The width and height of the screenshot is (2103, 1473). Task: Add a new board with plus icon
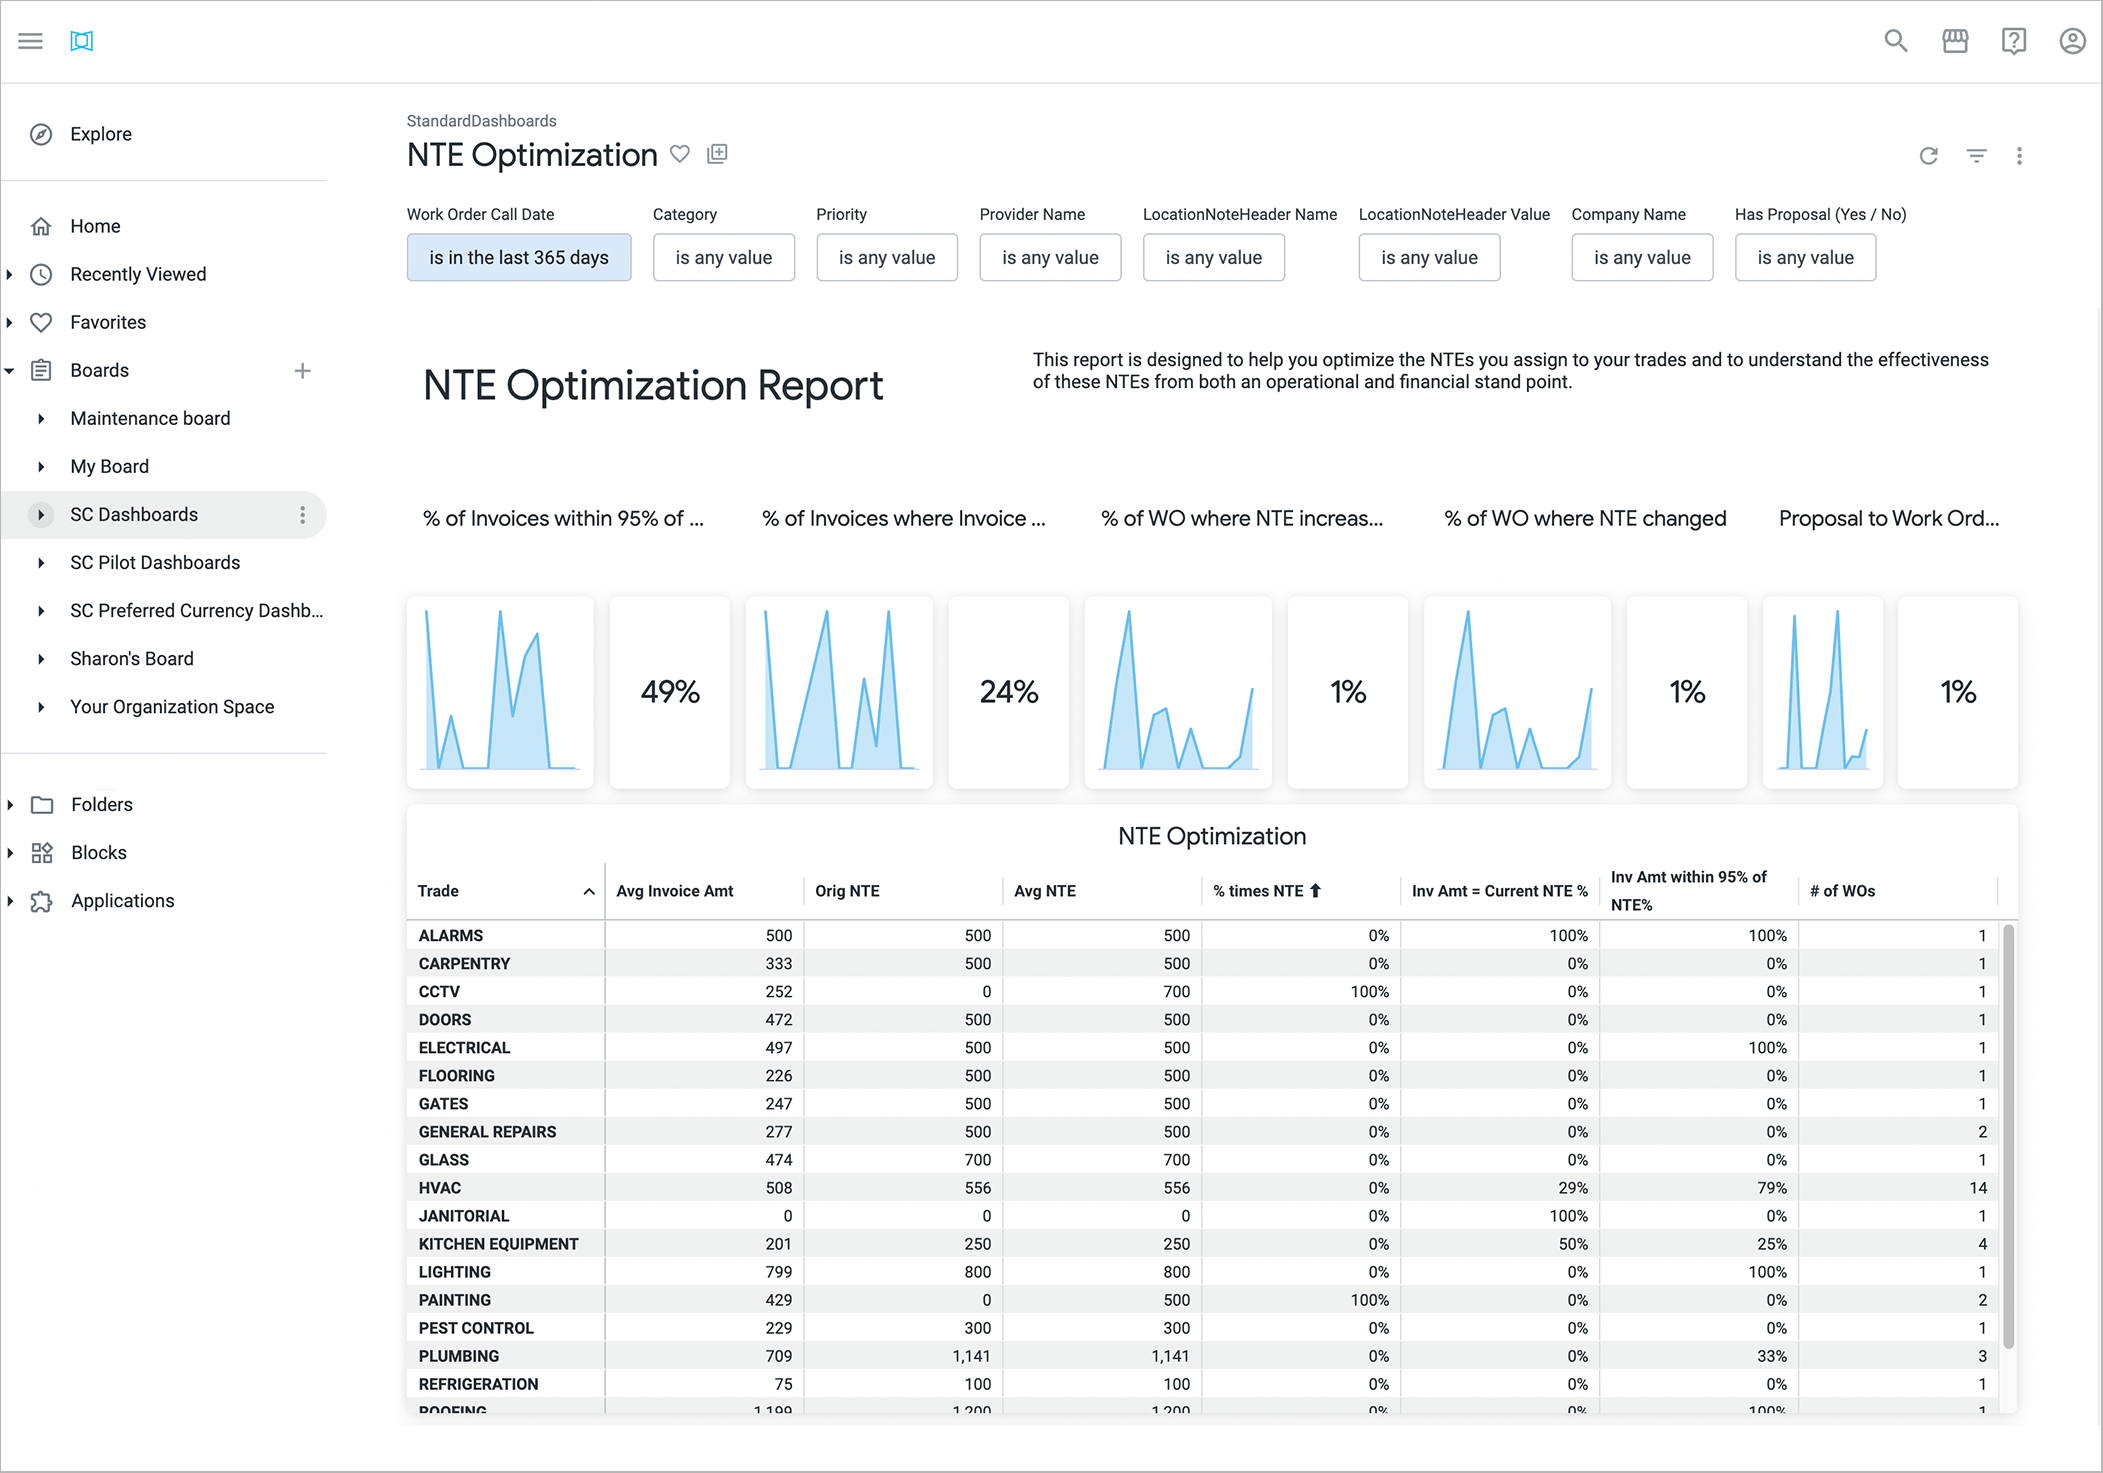click(302, 371)
